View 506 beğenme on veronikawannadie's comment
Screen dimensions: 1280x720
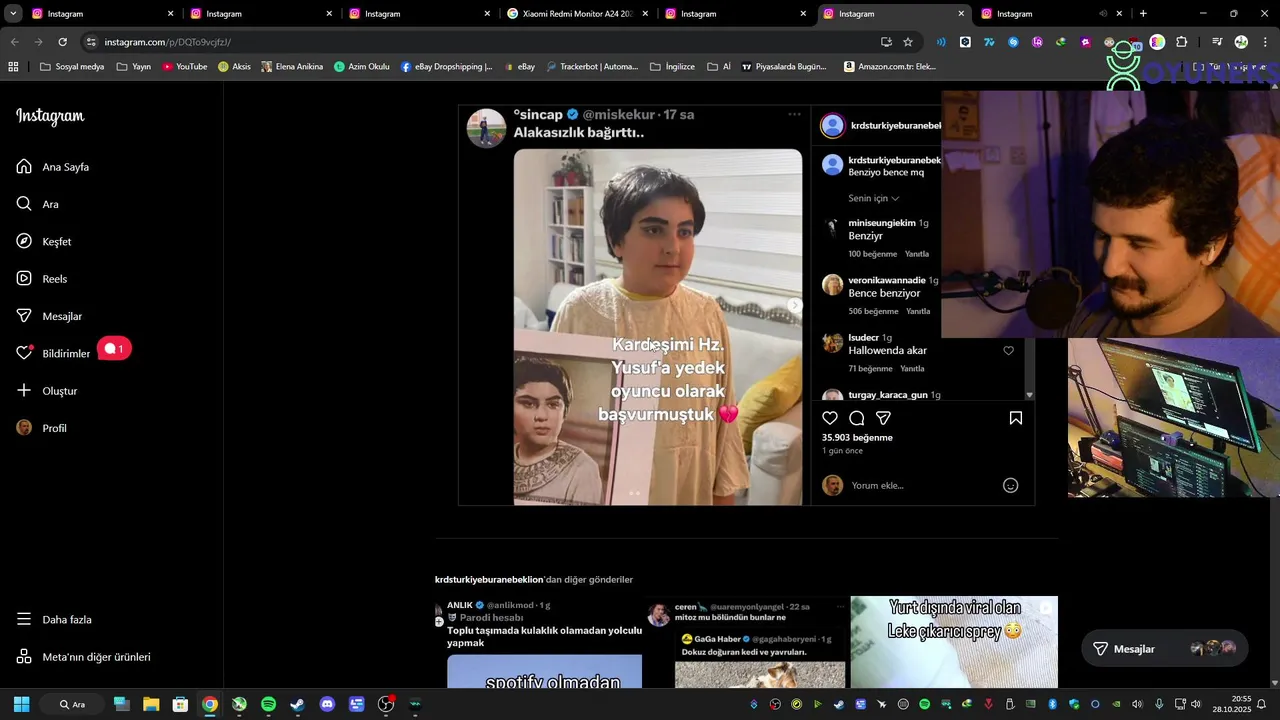point(873,311)
